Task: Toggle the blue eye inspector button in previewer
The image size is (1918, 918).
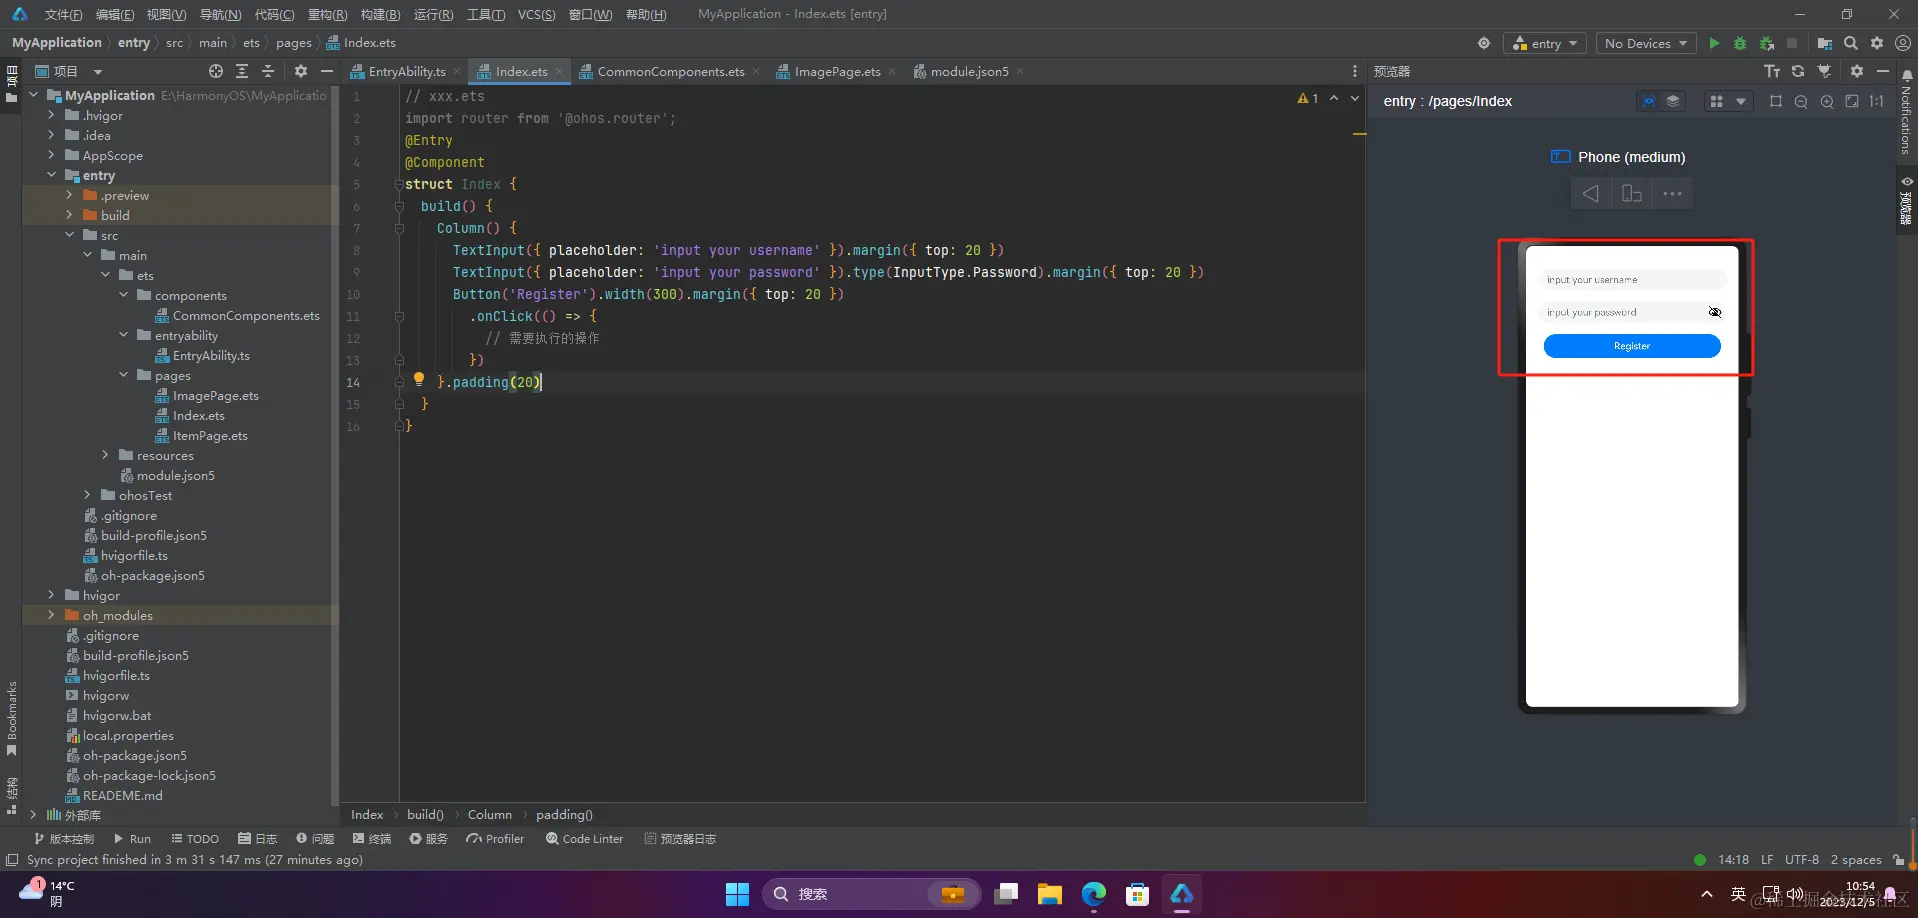Action: [x=1649, y=101]
